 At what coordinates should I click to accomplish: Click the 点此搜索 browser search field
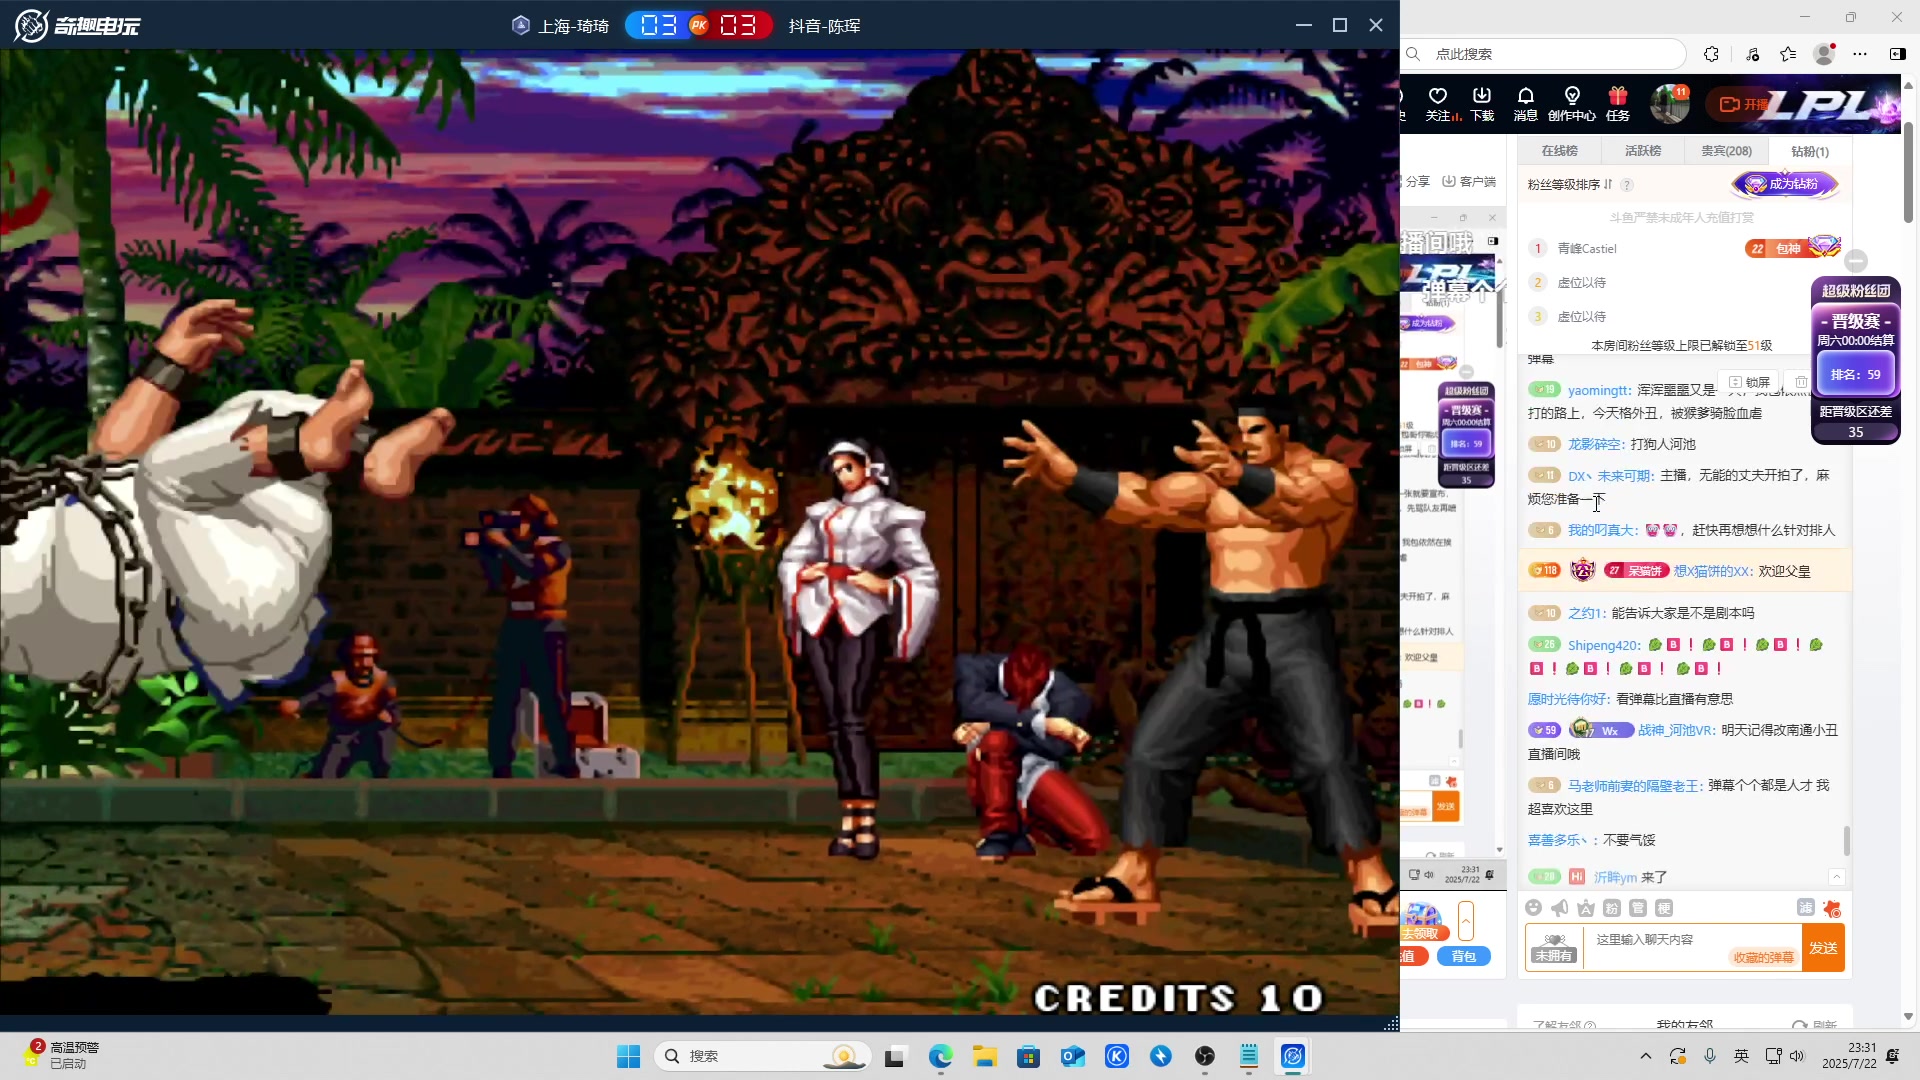[1545, 54]
